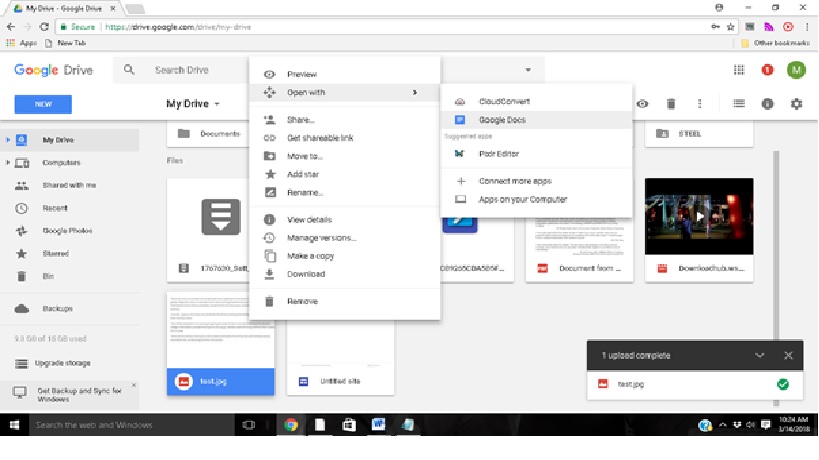This screenshot has width=819, height=460.
Task: Open with Google Docs
Action: click(536, 120)
